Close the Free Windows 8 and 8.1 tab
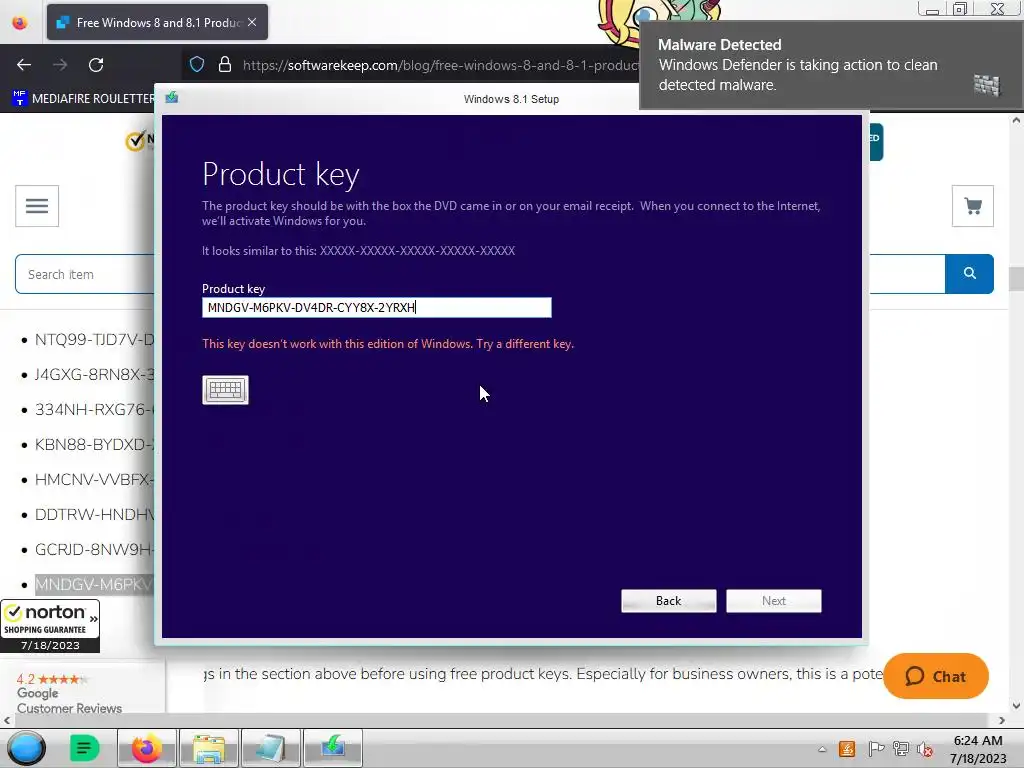The width and height of the screenshot is (1024, 768). [252, 22]
